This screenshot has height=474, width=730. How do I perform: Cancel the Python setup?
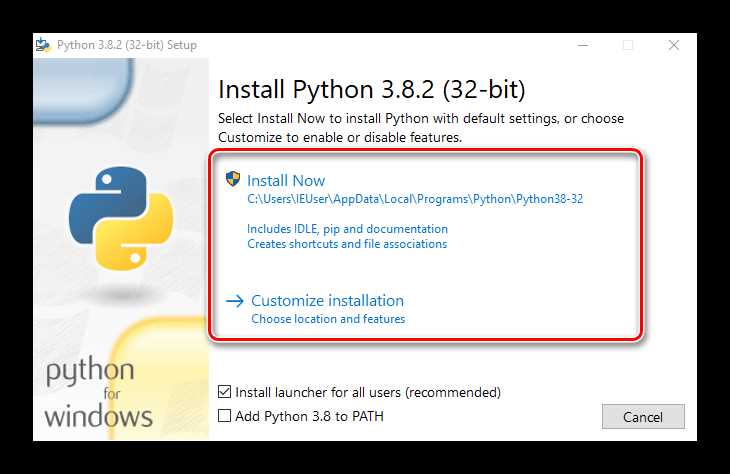click(643, 417)
